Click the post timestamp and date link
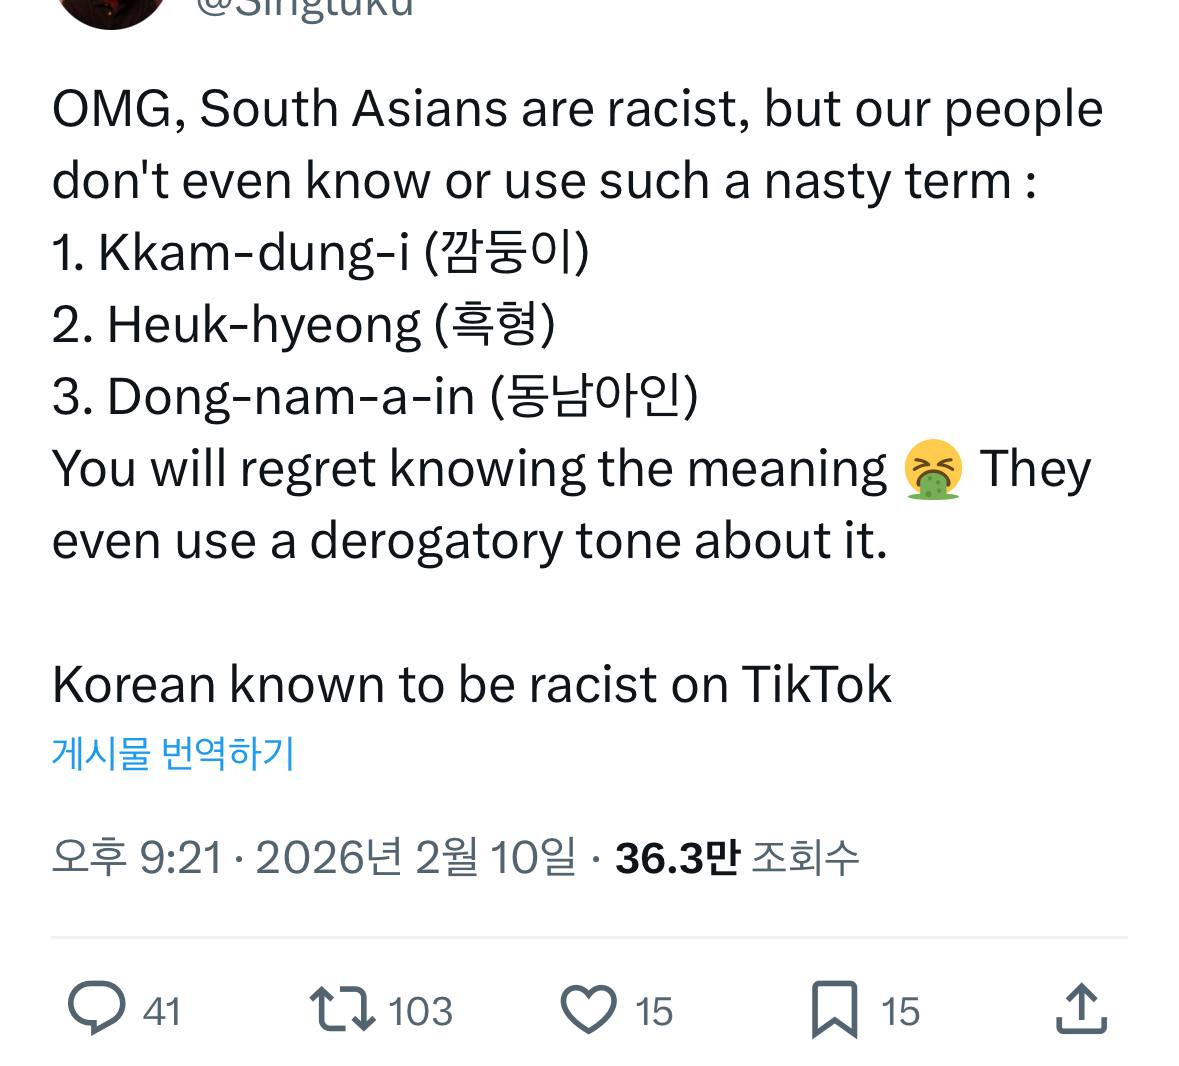 (x=310, y=855)
